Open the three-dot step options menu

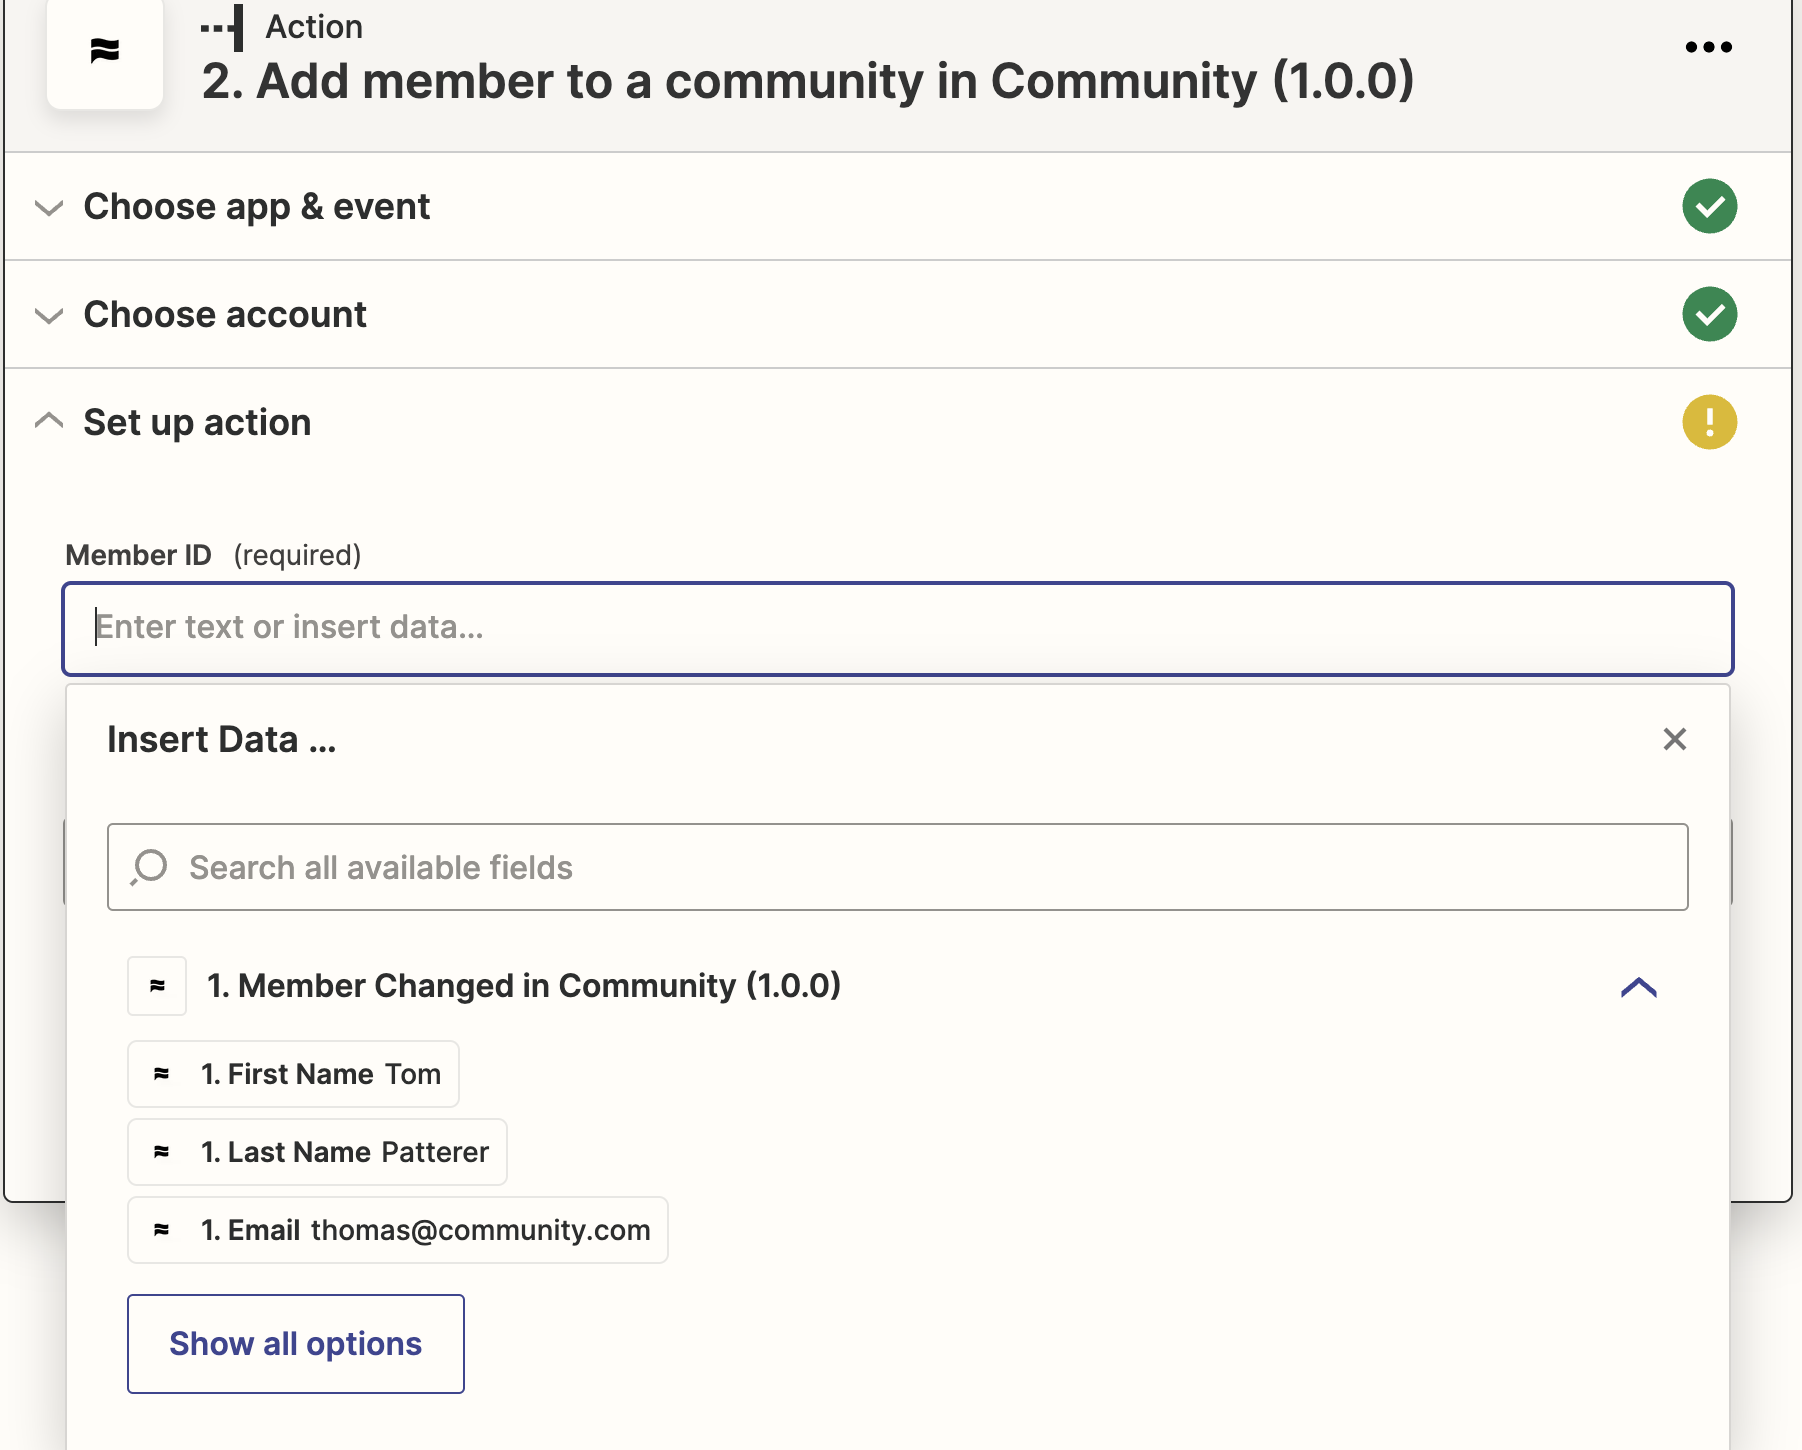point(1708,47)
